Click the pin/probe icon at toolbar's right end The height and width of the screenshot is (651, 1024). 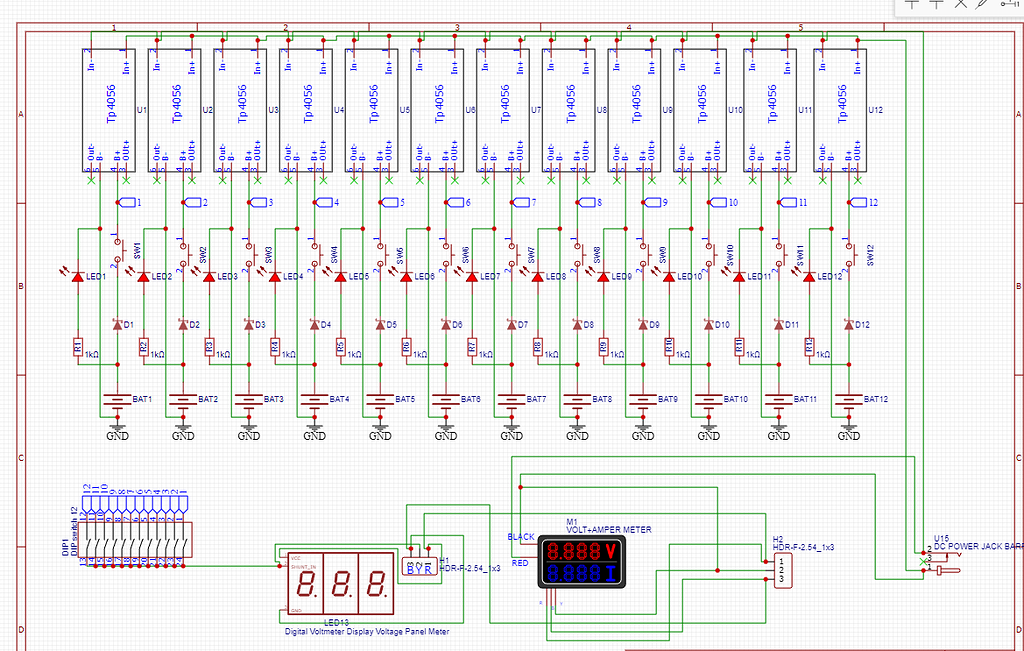point(1010,5)
